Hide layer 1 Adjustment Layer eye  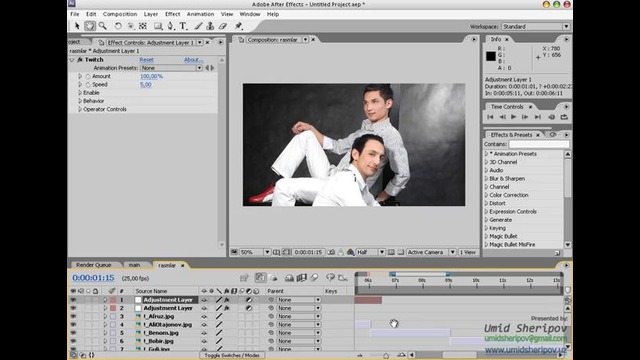point(73,300)
